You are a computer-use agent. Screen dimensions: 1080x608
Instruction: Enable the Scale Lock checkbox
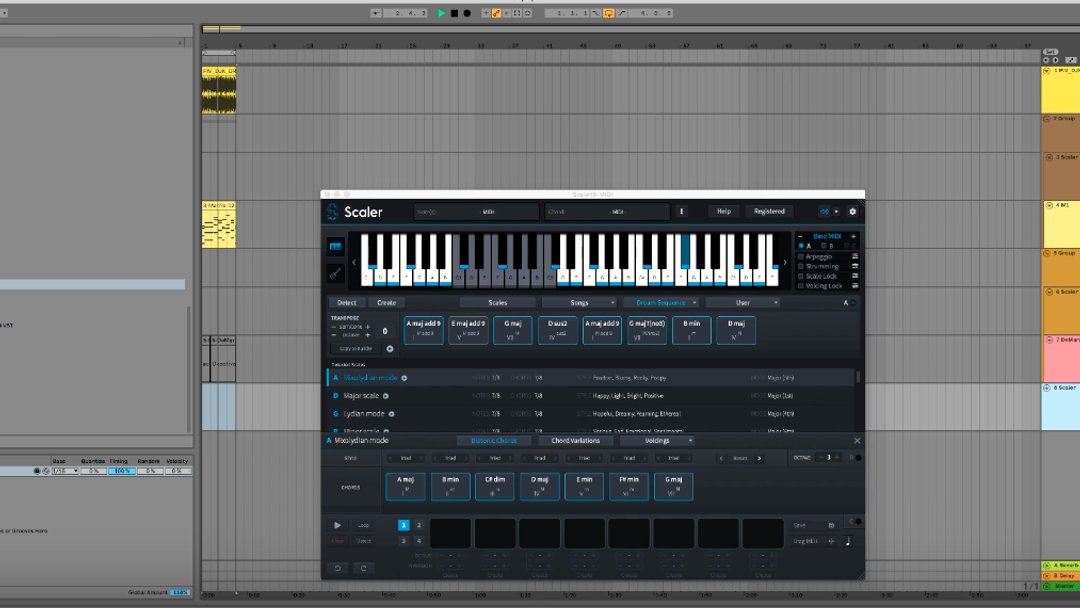pos(801,276)
